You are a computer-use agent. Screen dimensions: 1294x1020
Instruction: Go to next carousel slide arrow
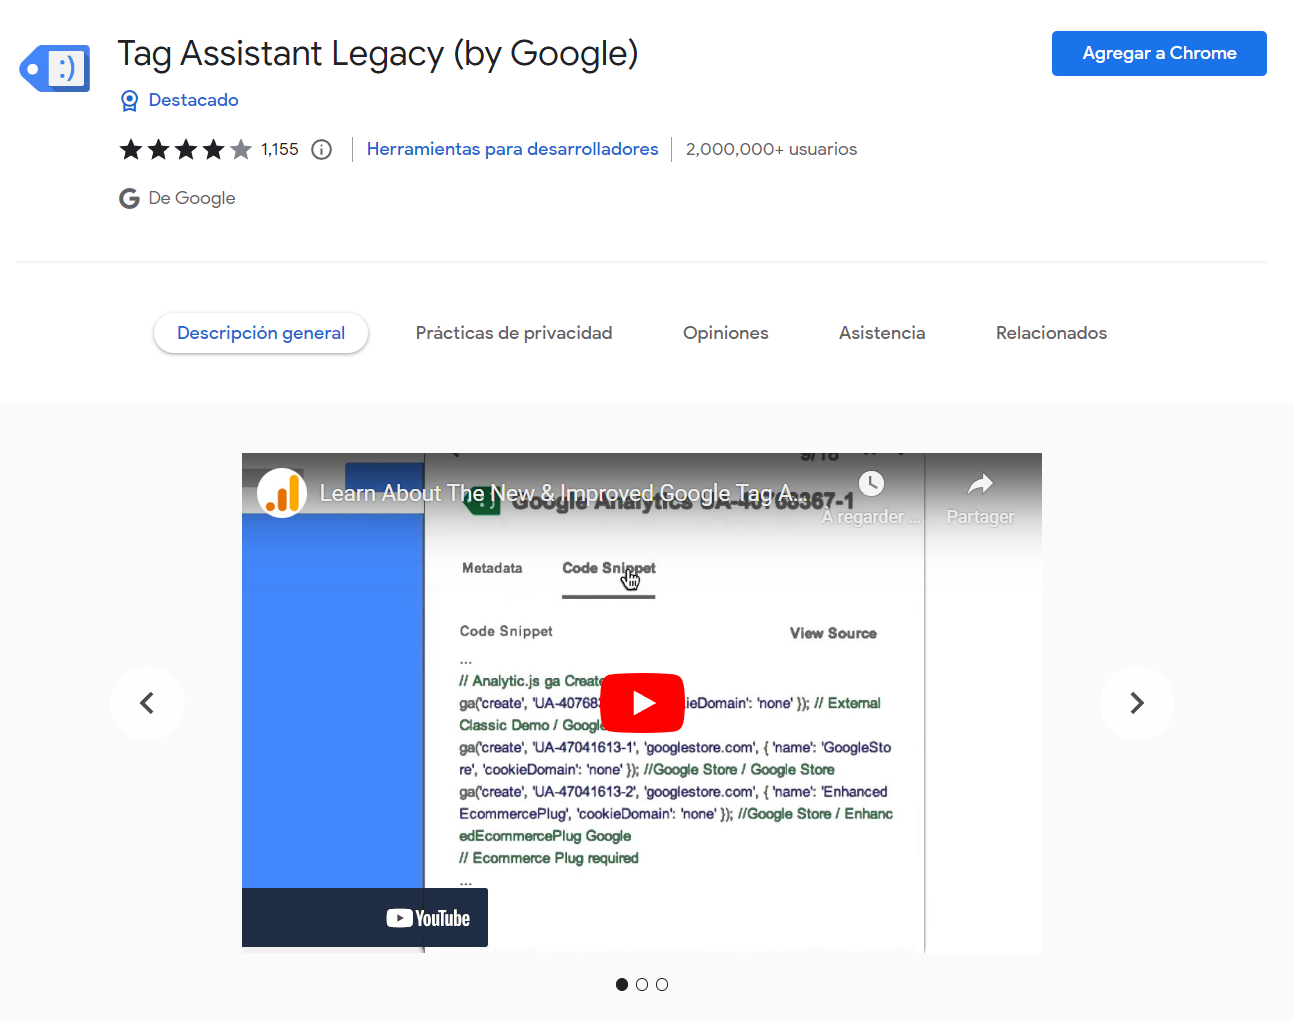[1137, 703]
